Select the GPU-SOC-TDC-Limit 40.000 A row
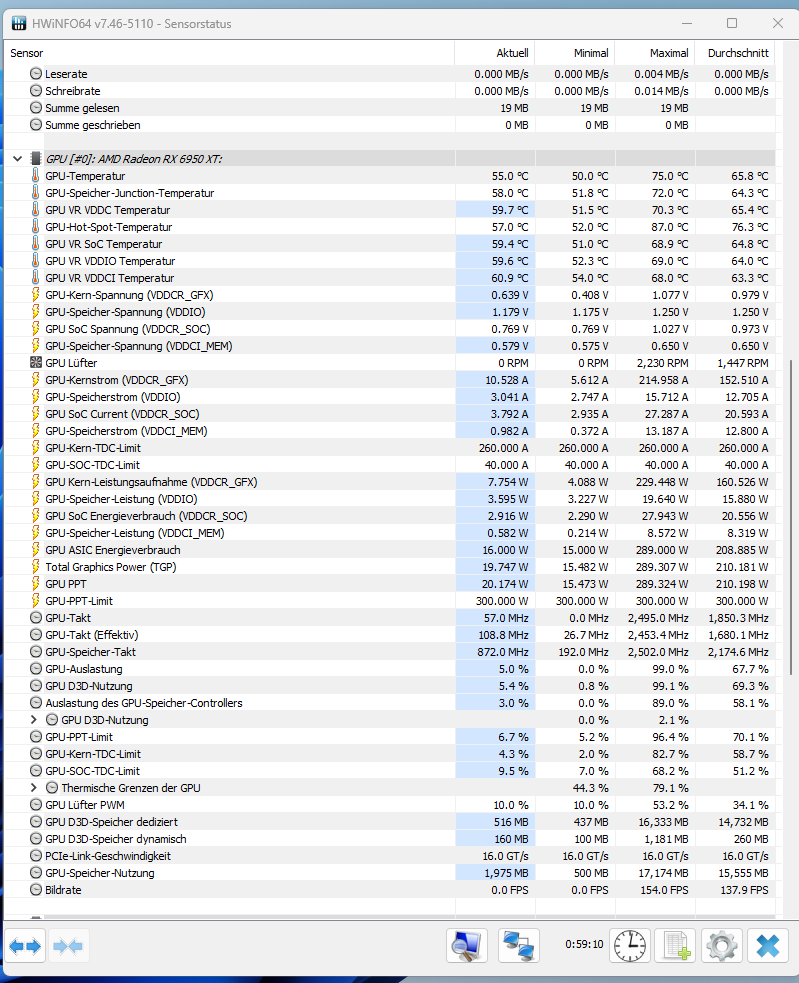This screenshot has height=983, width=799. click(x=389, y=465)
